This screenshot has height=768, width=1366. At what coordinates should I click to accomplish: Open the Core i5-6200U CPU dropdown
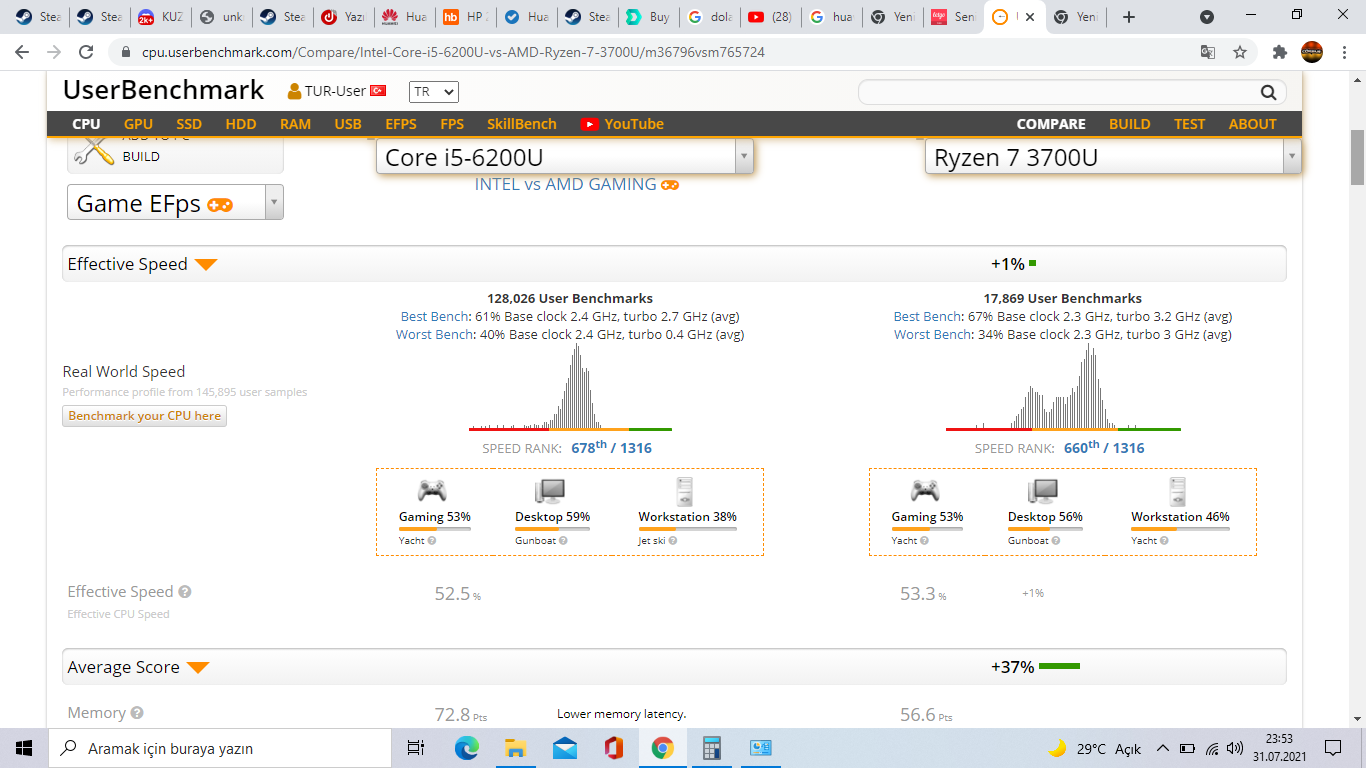[565, 156]
